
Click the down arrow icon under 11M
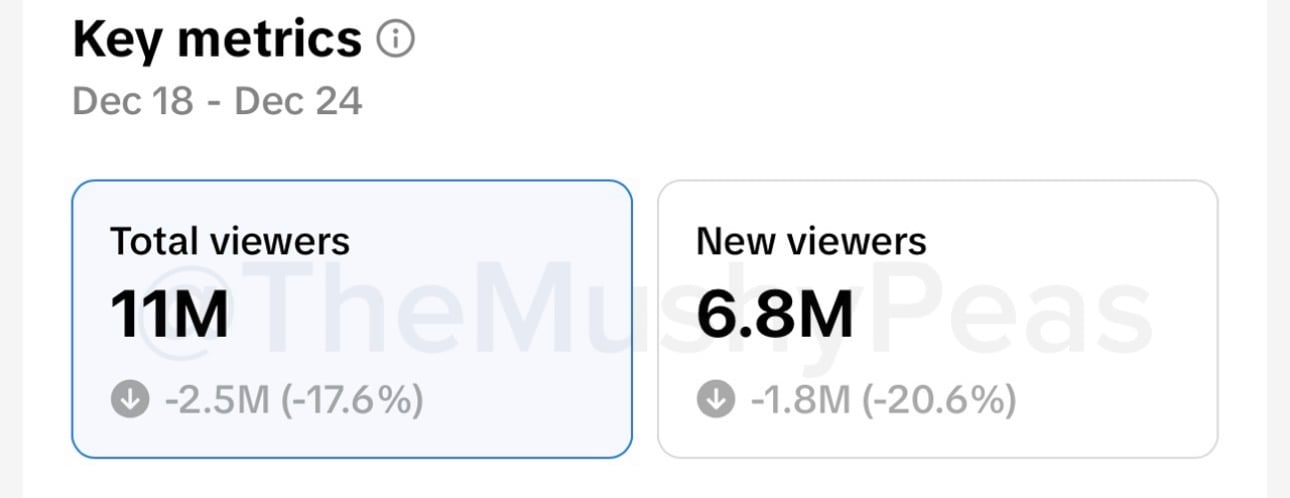(x=129, y=401)
